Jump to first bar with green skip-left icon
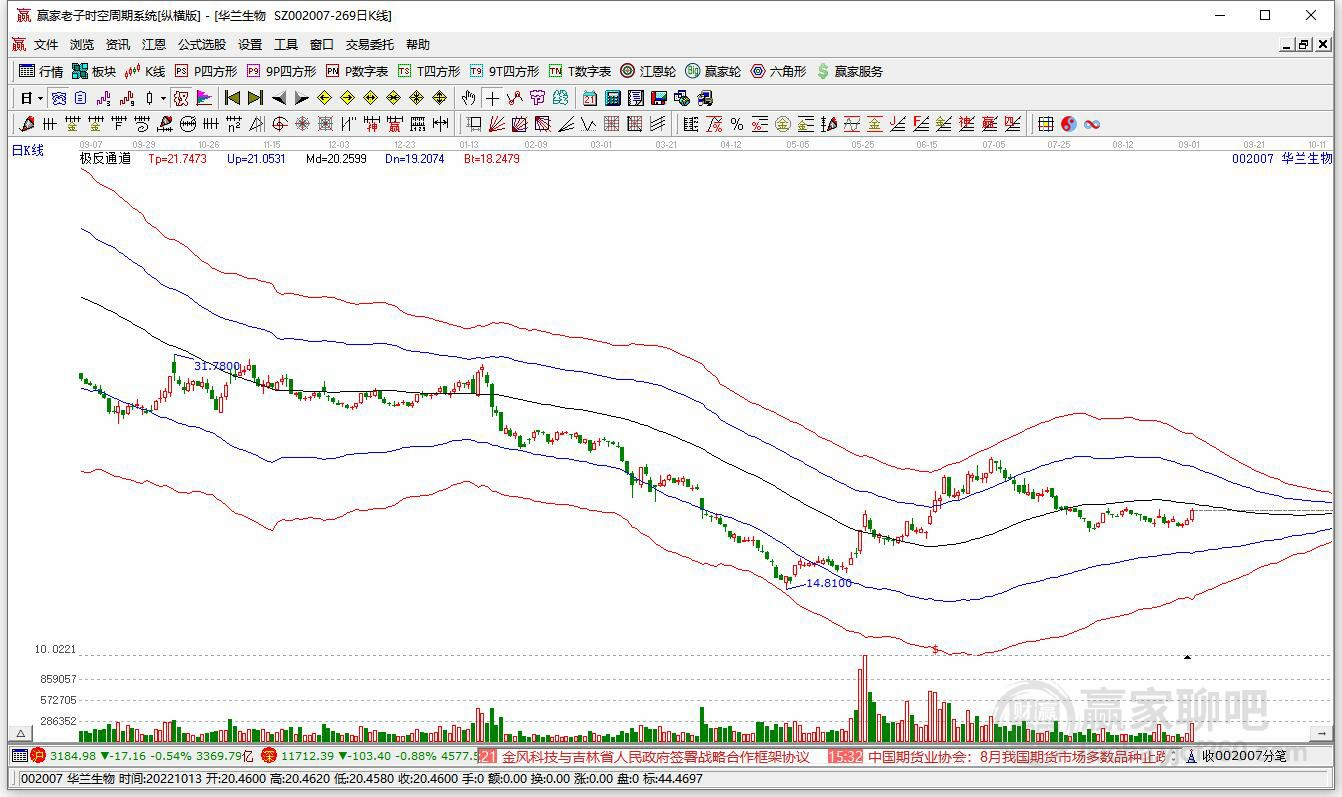 pyautogui.click(x=232, y=98)
